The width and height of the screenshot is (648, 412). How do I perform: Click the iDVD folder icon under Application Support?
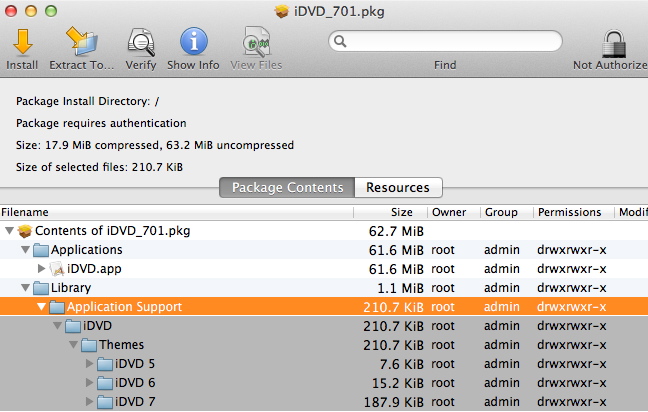(x=73, y=326)
